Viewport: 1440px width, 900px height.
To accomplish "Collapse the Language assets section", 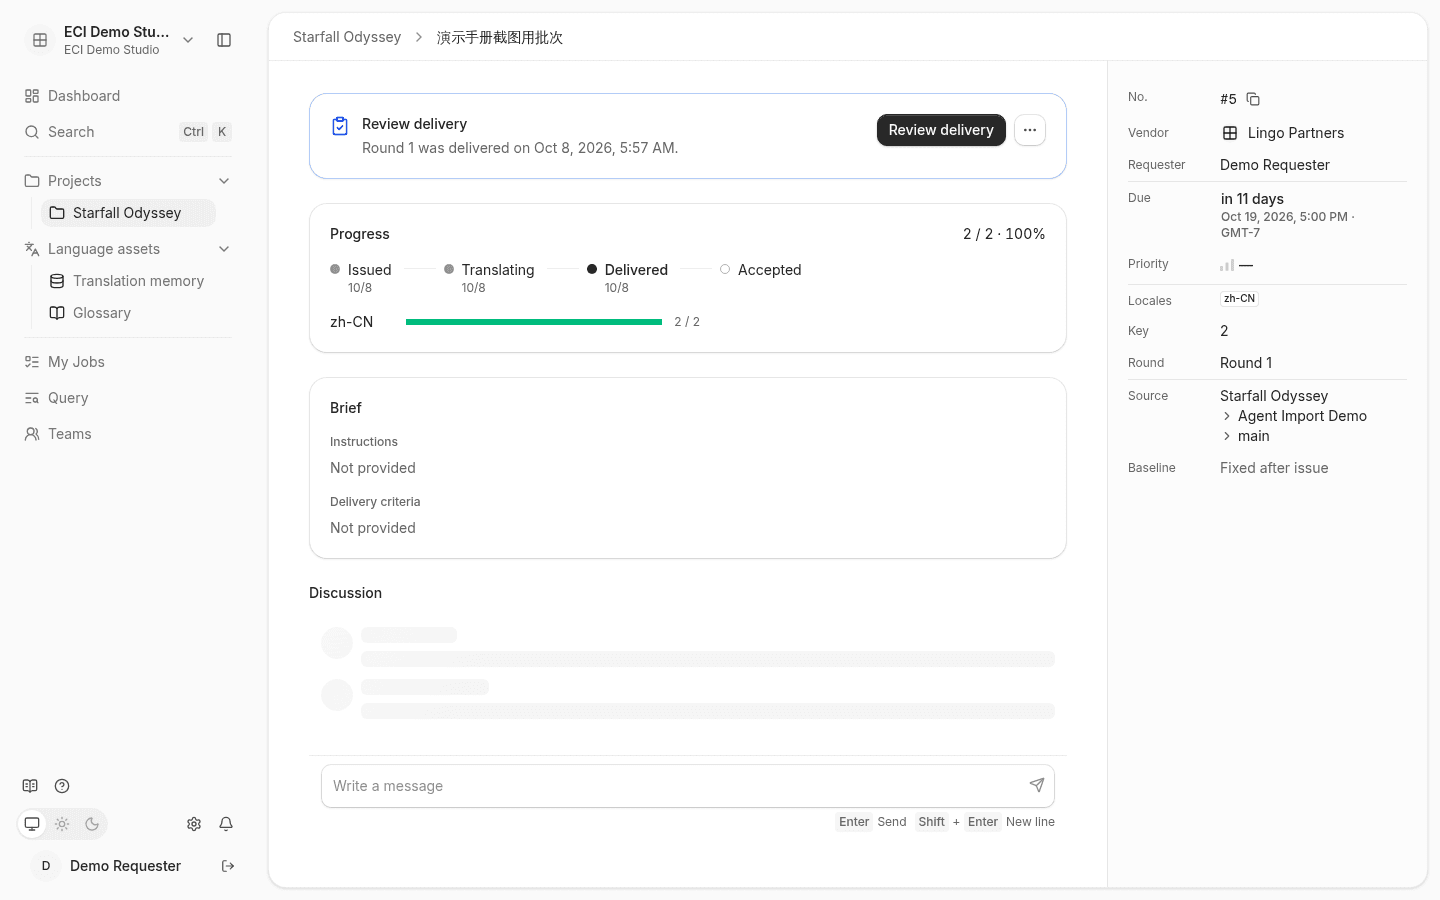I will [224, 249].
